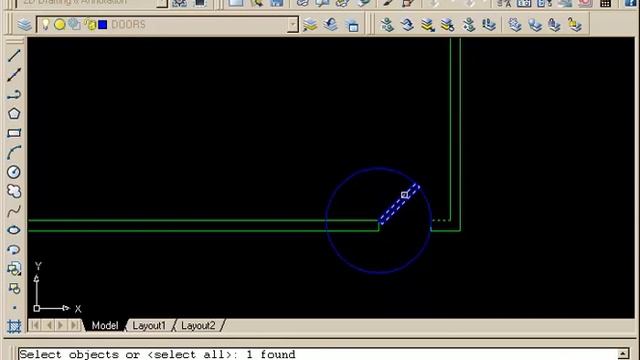Select the Ellipse Arc tool
This screenshot has height=360, width=640.
14,249
